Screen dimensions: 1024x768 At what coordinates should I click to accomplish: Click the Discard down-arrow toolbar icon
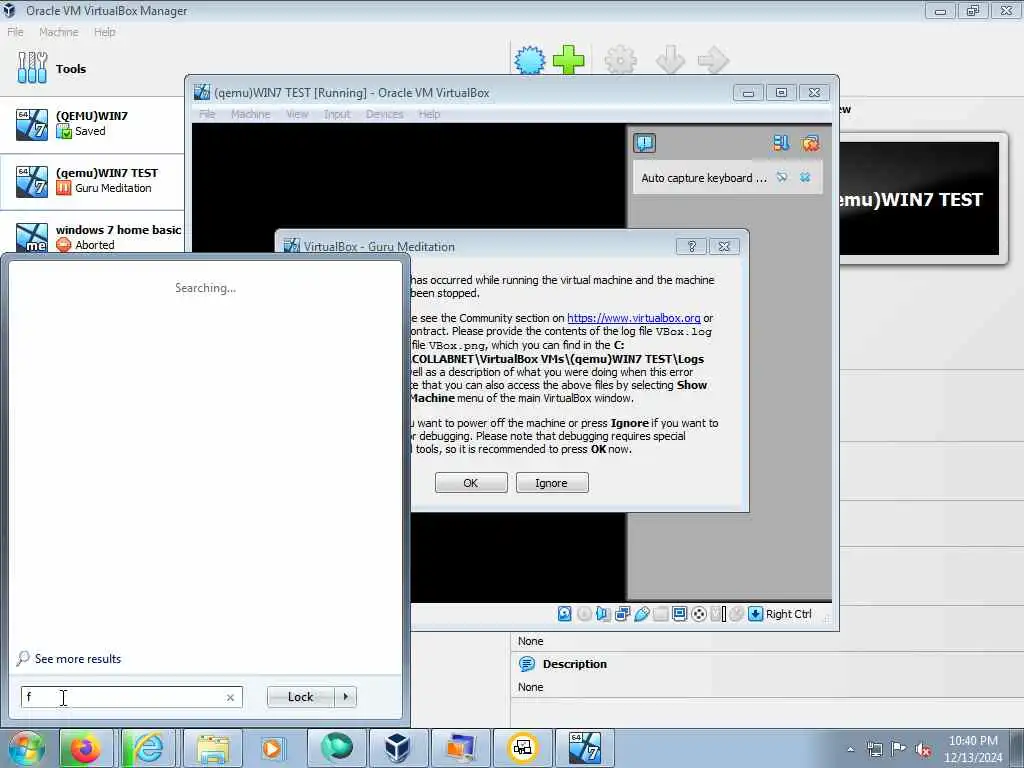point(670,60)
